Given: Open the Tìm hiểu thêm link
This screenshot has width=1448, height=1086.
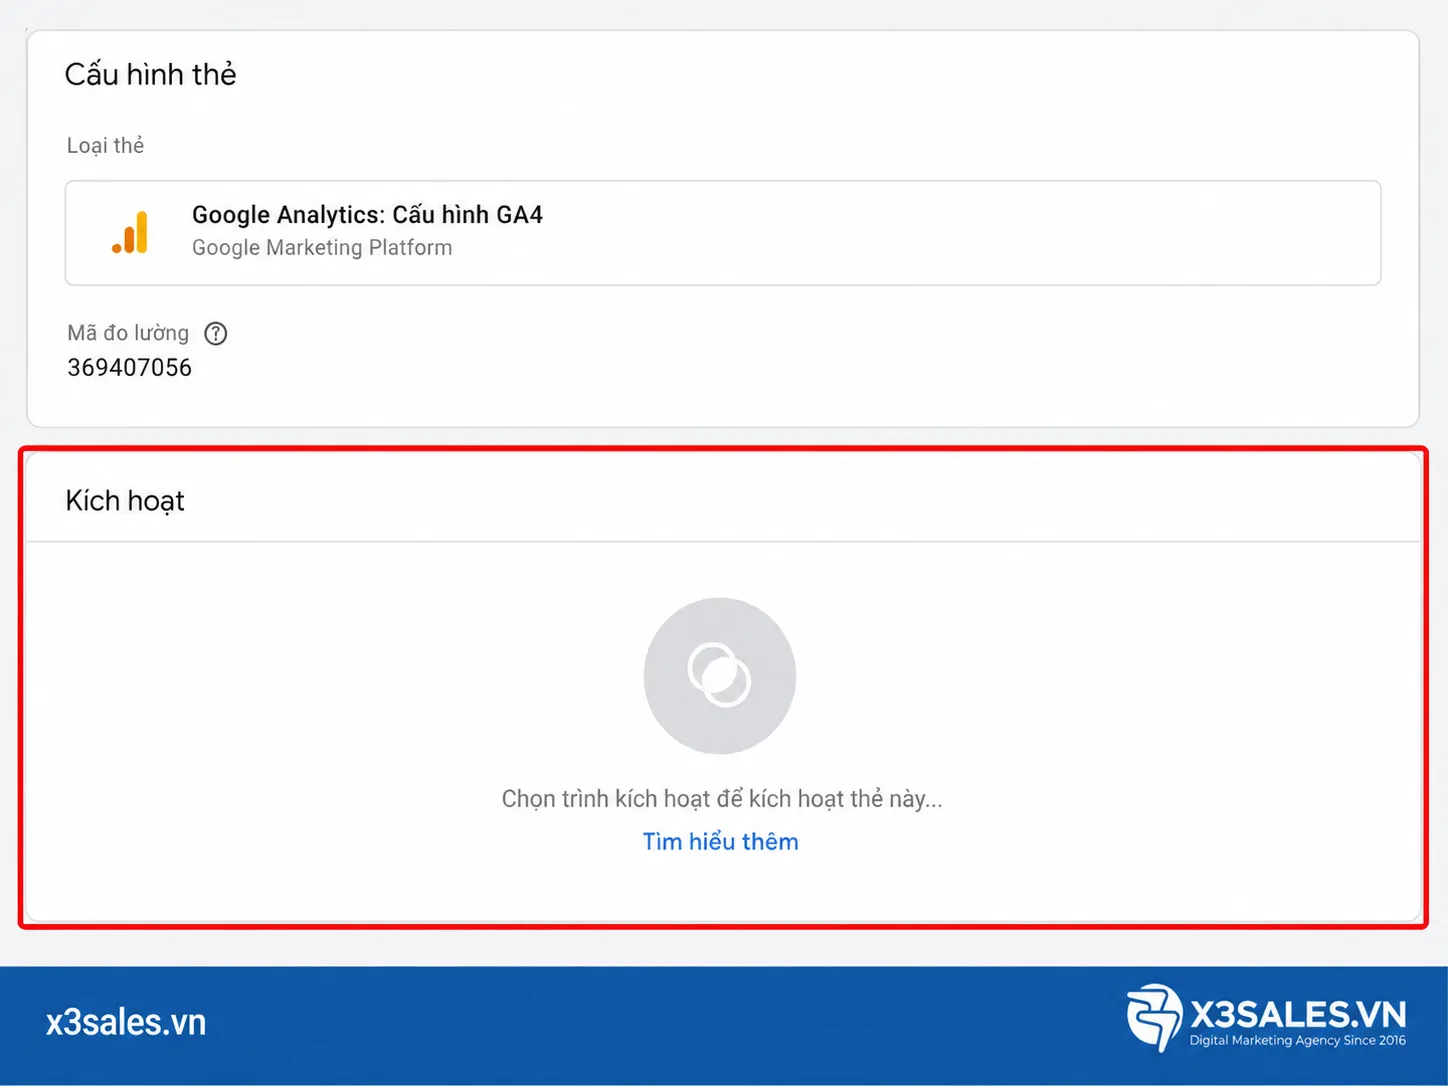Looking at the screenshot, I should pyautogui.click(x=720, y=842).
